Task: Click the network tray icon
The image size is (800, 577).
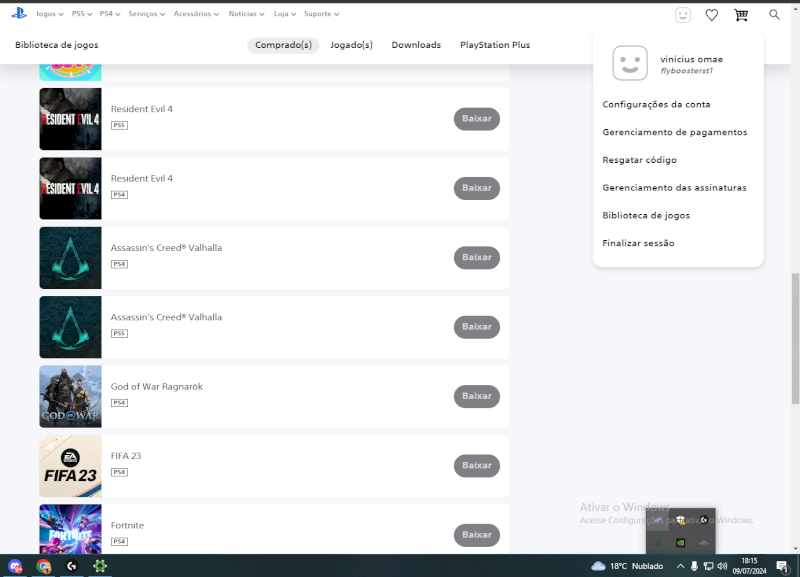Action: tap(708, 566)
